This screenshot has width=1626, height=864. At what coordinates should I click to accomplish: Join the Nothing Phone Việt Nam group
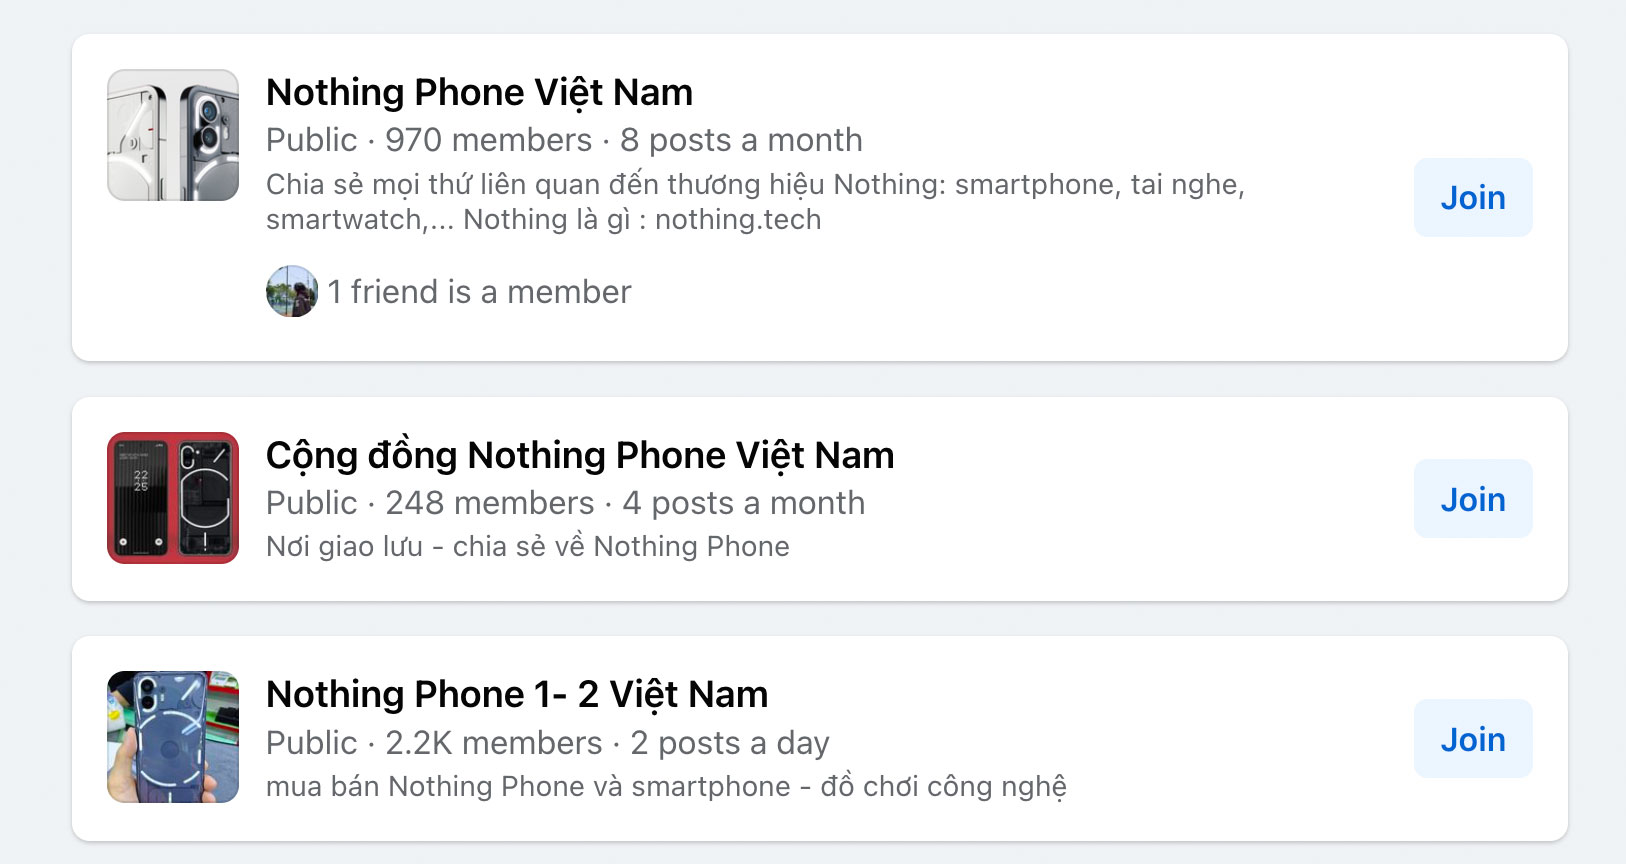coord(1473,197)
